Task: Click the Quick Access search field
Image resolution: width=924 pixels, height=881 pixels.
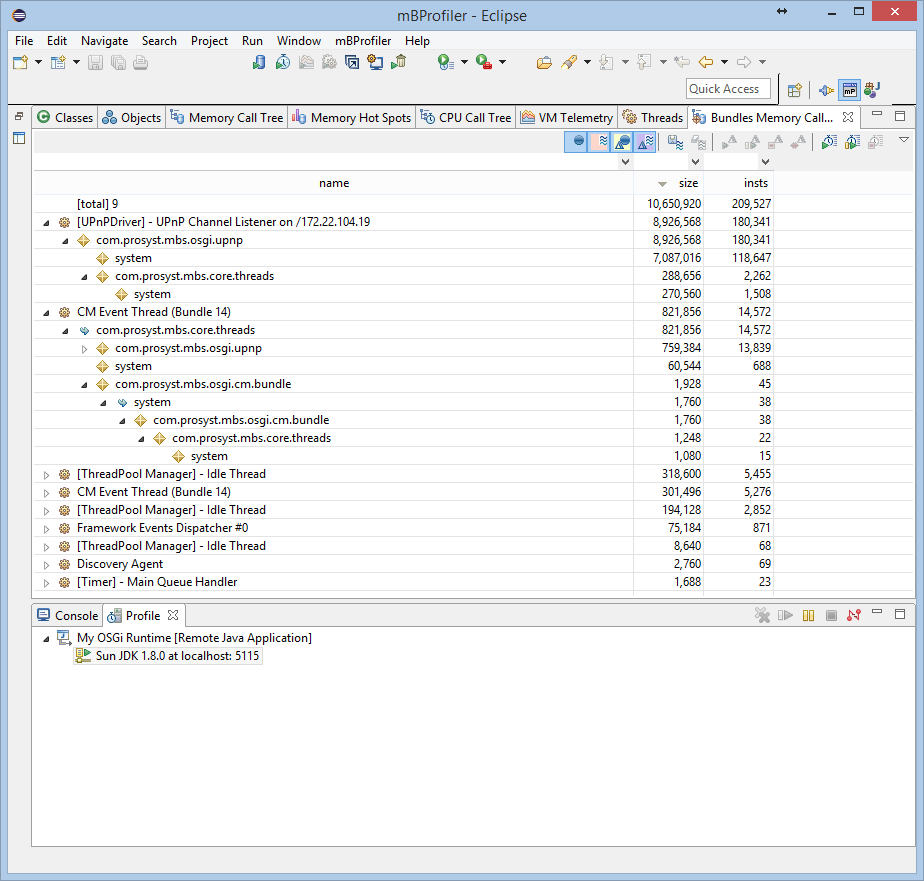Action: pos(728,89)
